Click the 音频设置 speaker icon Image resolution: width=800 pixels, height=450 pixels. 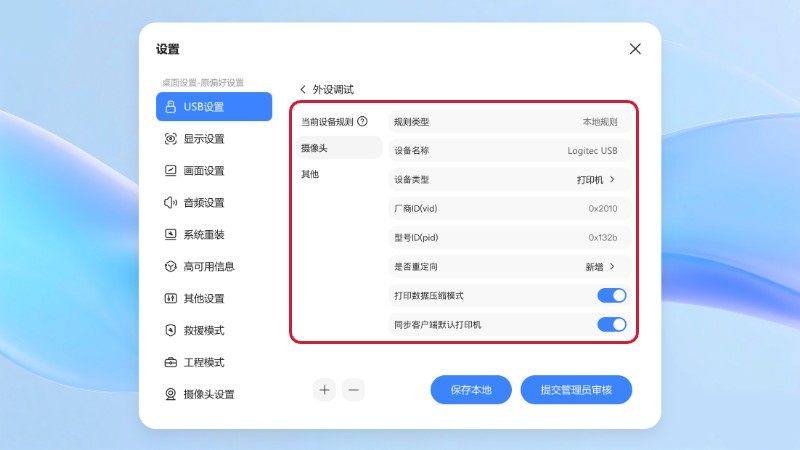tap(170, 203)
